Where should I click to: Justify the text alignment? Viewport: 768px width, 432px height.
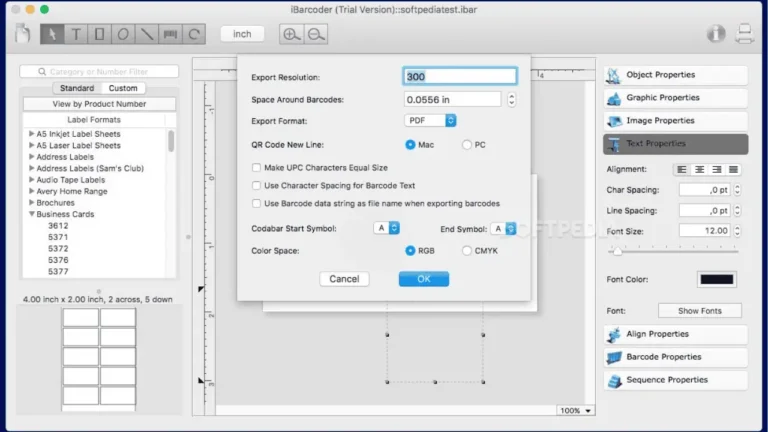733,169
